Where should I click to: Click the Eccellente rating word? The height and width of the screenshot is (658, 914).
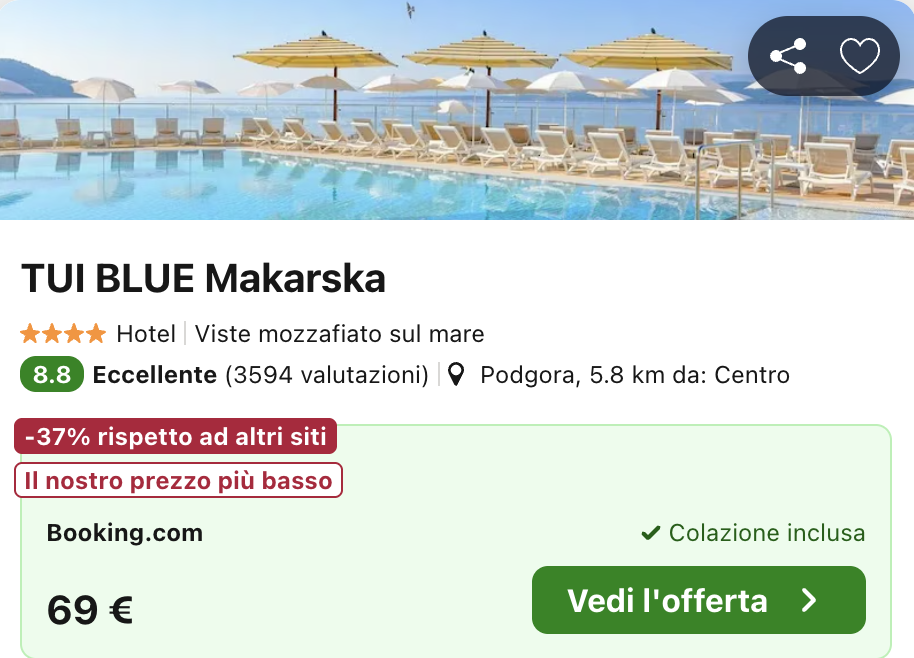pyautogui.click(x=154, y=375)
